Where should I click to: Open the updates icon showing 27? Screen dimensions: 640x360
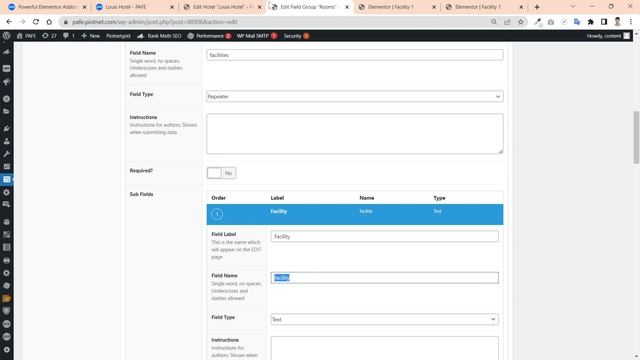(49, 36)
